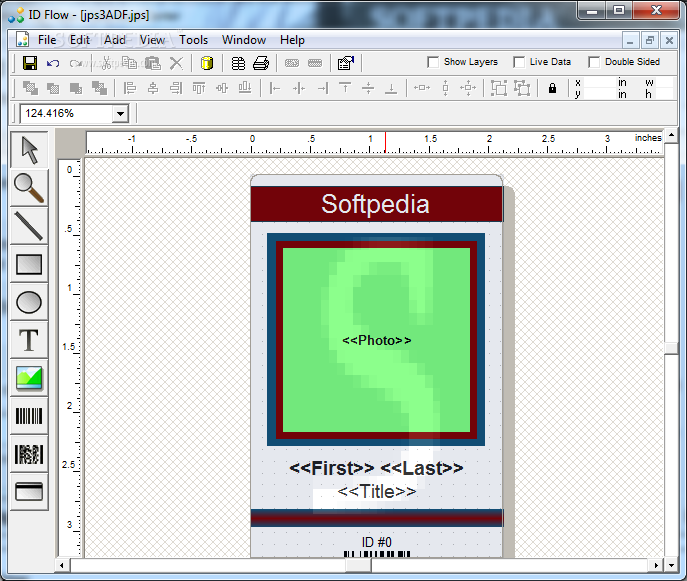Click the lock object padlock icon

(x=552, y=88)
